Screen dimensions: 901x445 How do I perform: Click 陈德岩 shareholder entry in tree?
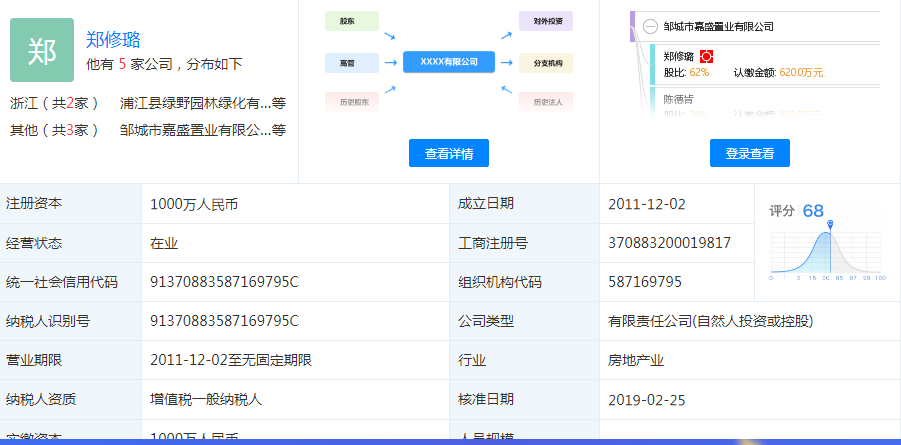(x=679, y=98)
